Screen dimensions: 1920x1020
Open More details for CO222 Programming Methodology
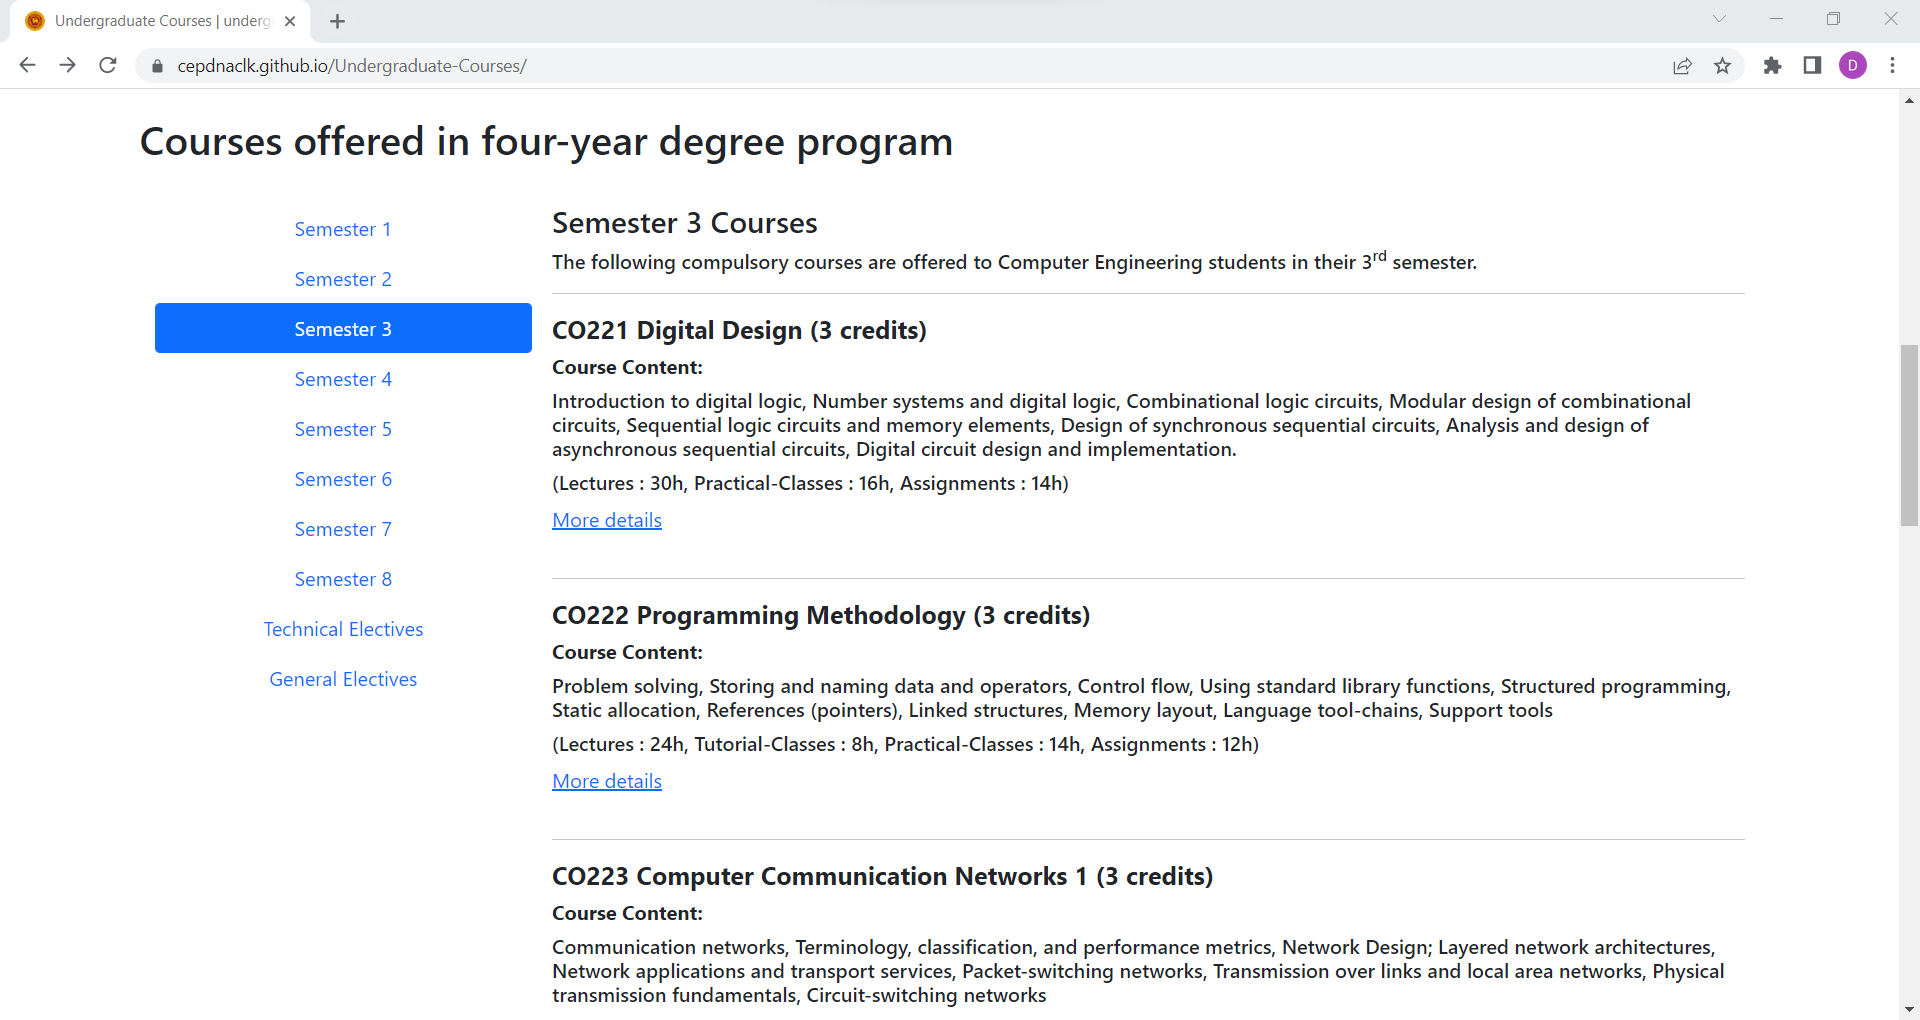click(607, 781)
